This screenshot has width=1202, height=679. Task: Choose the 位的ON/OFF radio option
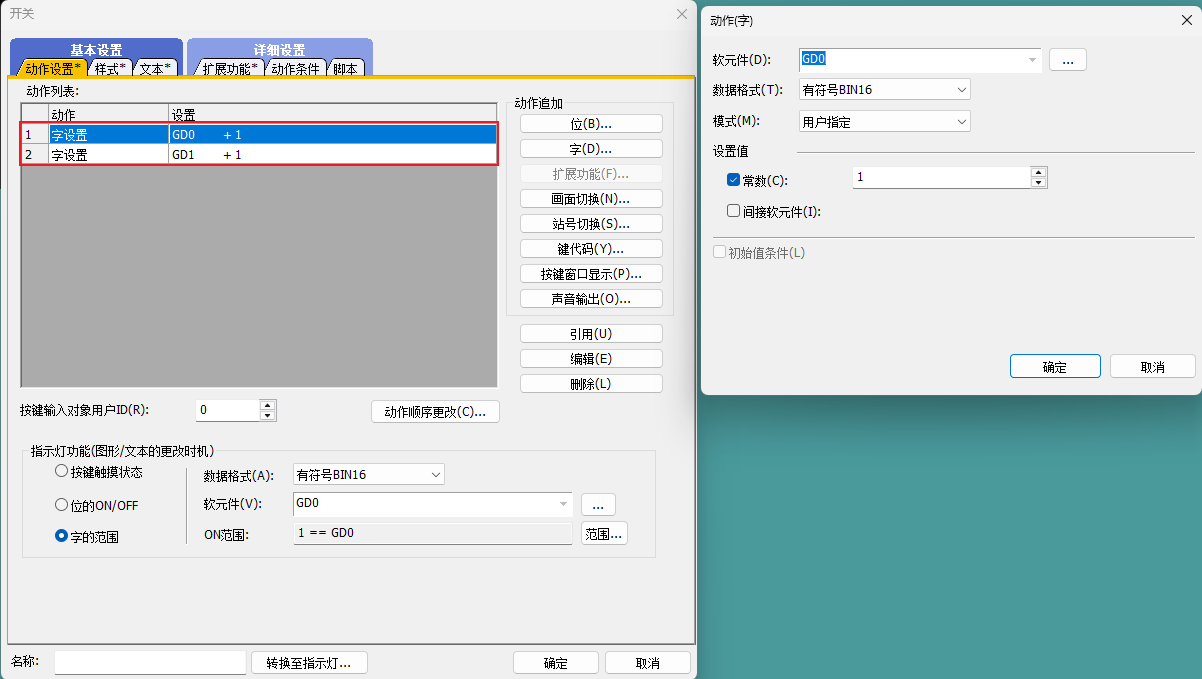coord(62,505)
